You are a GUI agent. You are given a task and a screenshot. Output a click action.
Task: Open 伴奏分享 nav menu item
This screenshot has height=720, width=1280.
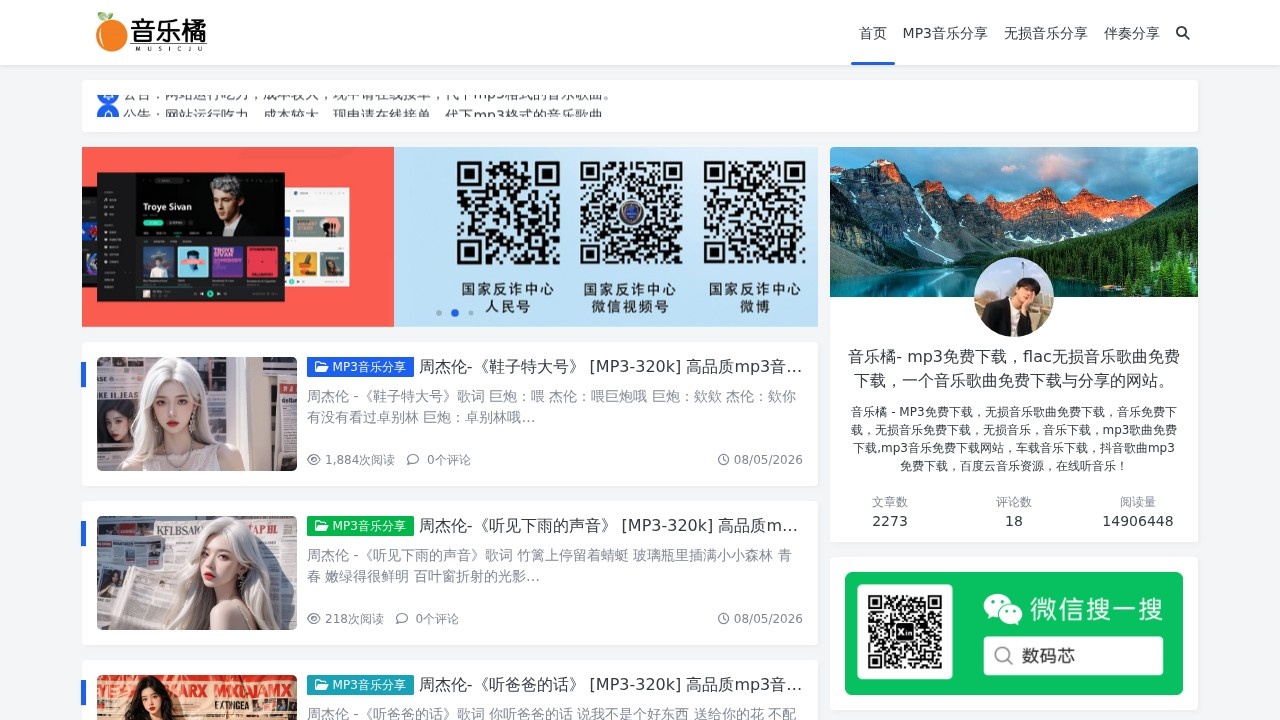[1132, 33]
